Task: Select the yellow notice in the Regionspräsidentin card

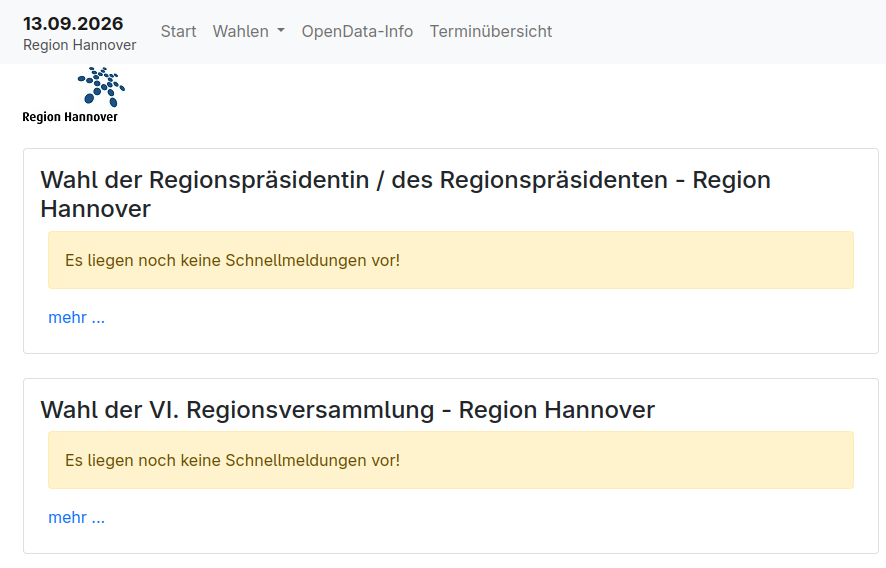Action: 451,260
